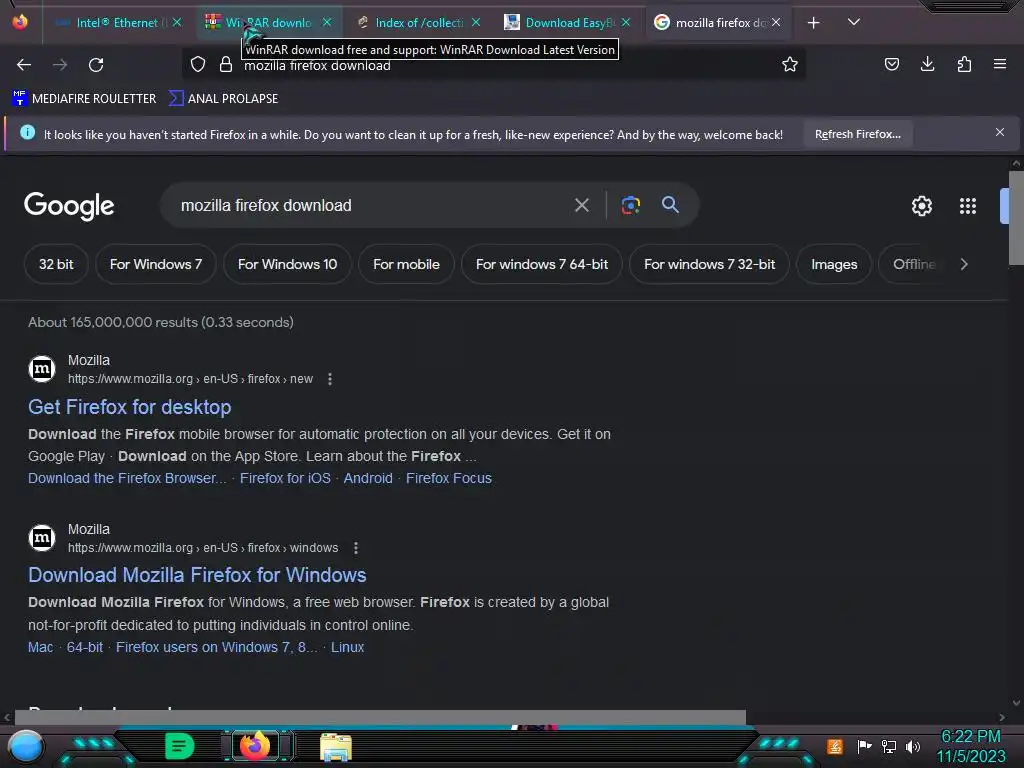Show more filter chips arrow
The width and height of the screenshot is (1024, 768).
(x=964, y=264)
